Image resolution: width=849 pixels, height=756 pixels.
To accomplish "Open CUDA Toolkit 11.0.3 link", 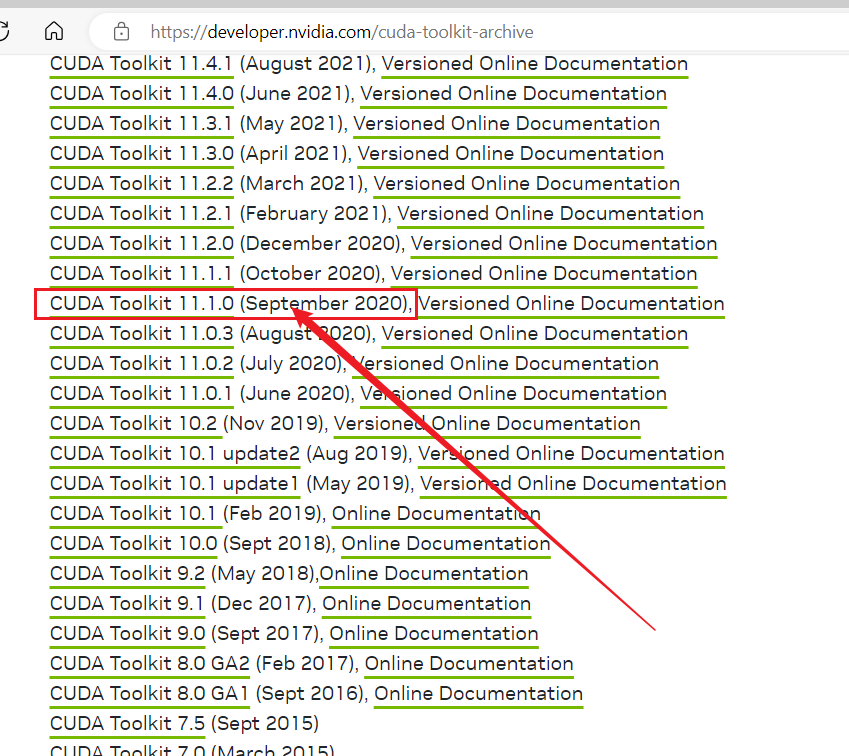I will [x=142, y=334].
